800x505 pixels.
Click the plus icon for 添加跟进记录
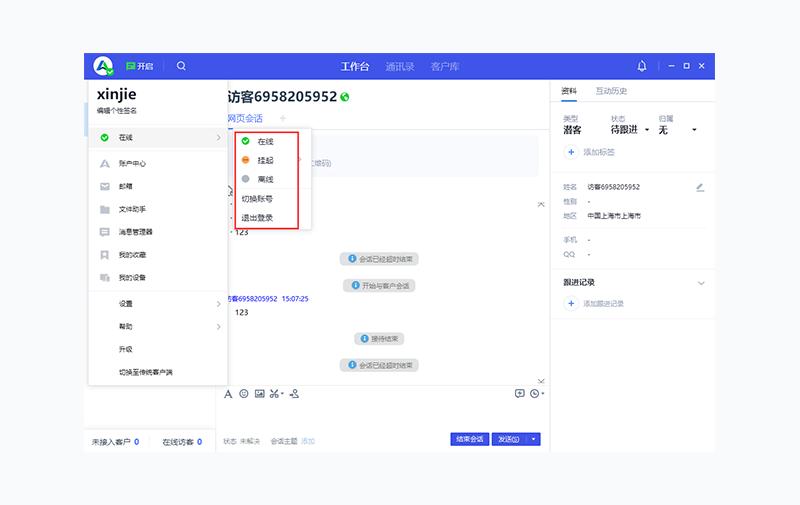571,304
